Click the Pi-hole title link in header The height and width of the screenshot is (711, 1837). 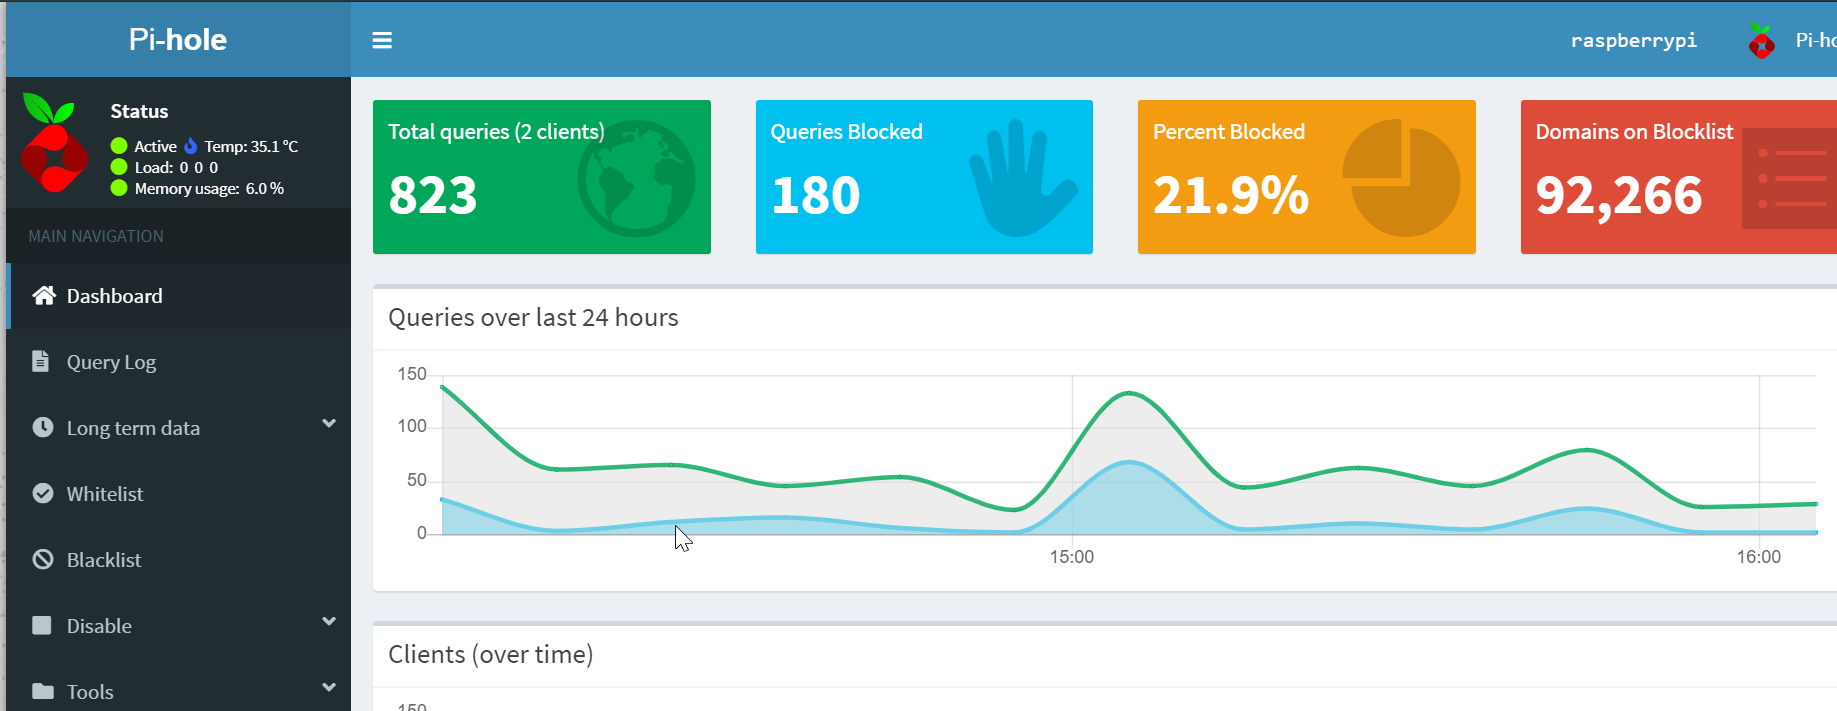click(x=178, y=40)
